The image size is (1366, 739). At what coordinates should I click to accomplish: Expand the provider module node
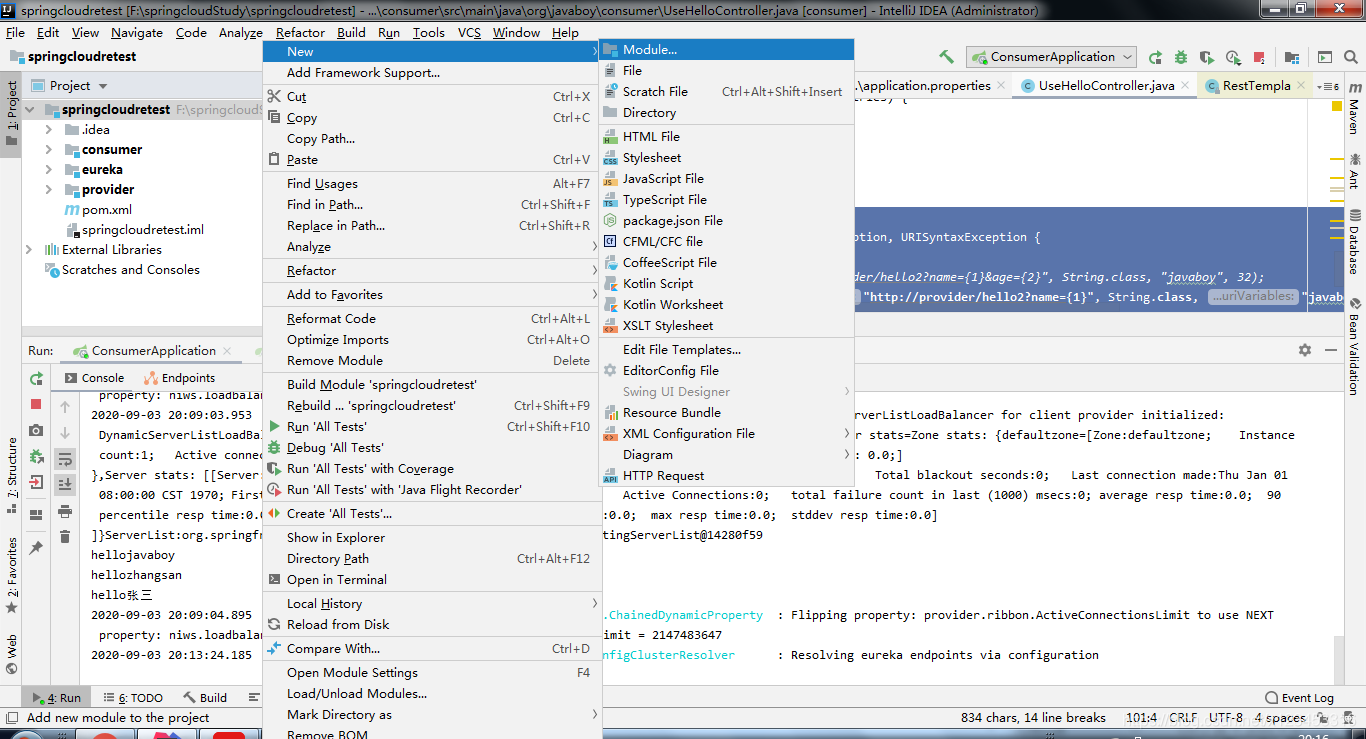click(x=48, y=189)
